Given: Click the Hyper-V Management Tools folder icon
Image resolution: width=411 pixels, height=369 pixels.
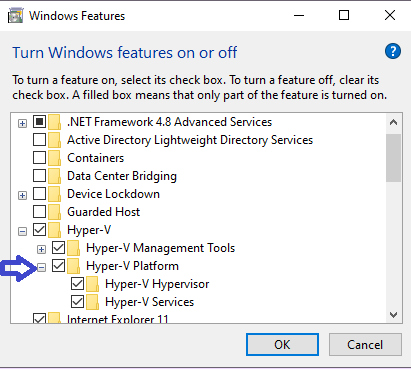Looking at the screenshot, I should [74, 248].
